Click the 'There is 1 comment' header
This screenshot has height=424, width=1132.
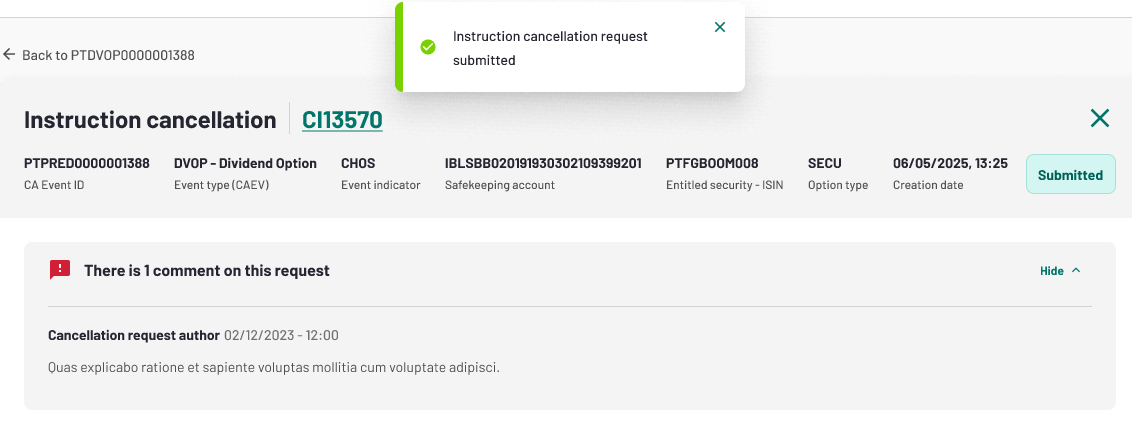[206, 271]
